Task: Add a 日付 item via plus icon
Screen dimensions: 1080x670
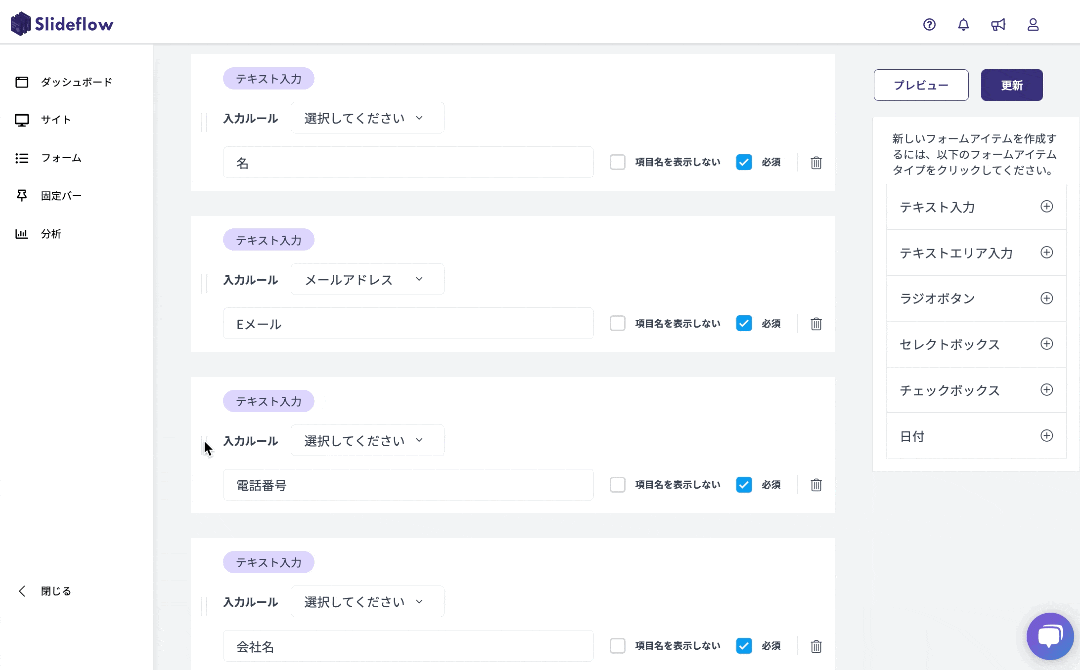Action: click(1047, 436)
